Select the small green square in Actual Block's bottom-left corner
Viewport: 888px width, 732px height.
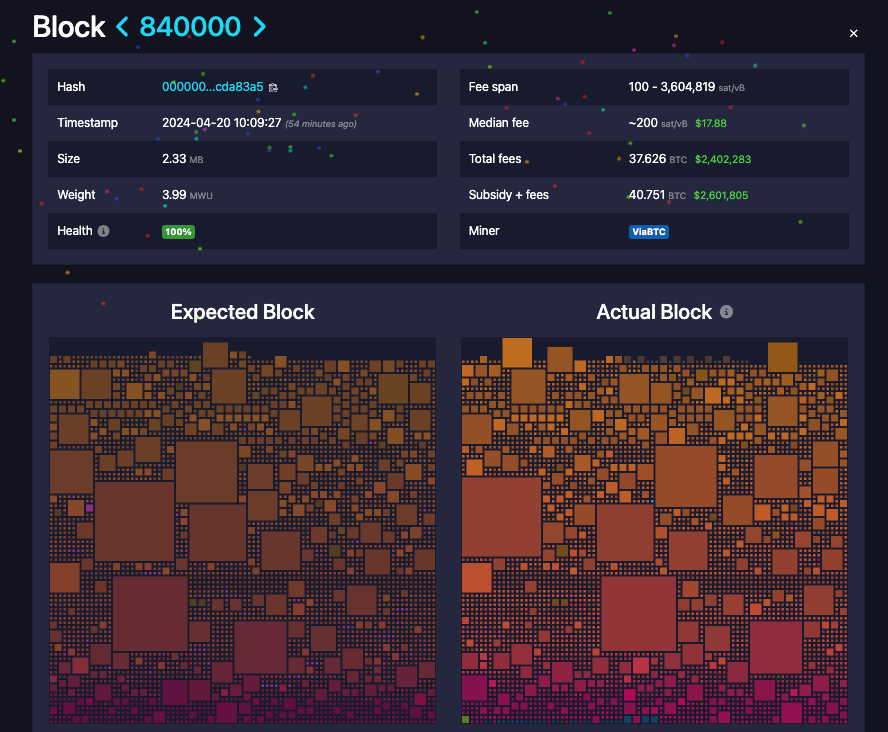(466, 718)
